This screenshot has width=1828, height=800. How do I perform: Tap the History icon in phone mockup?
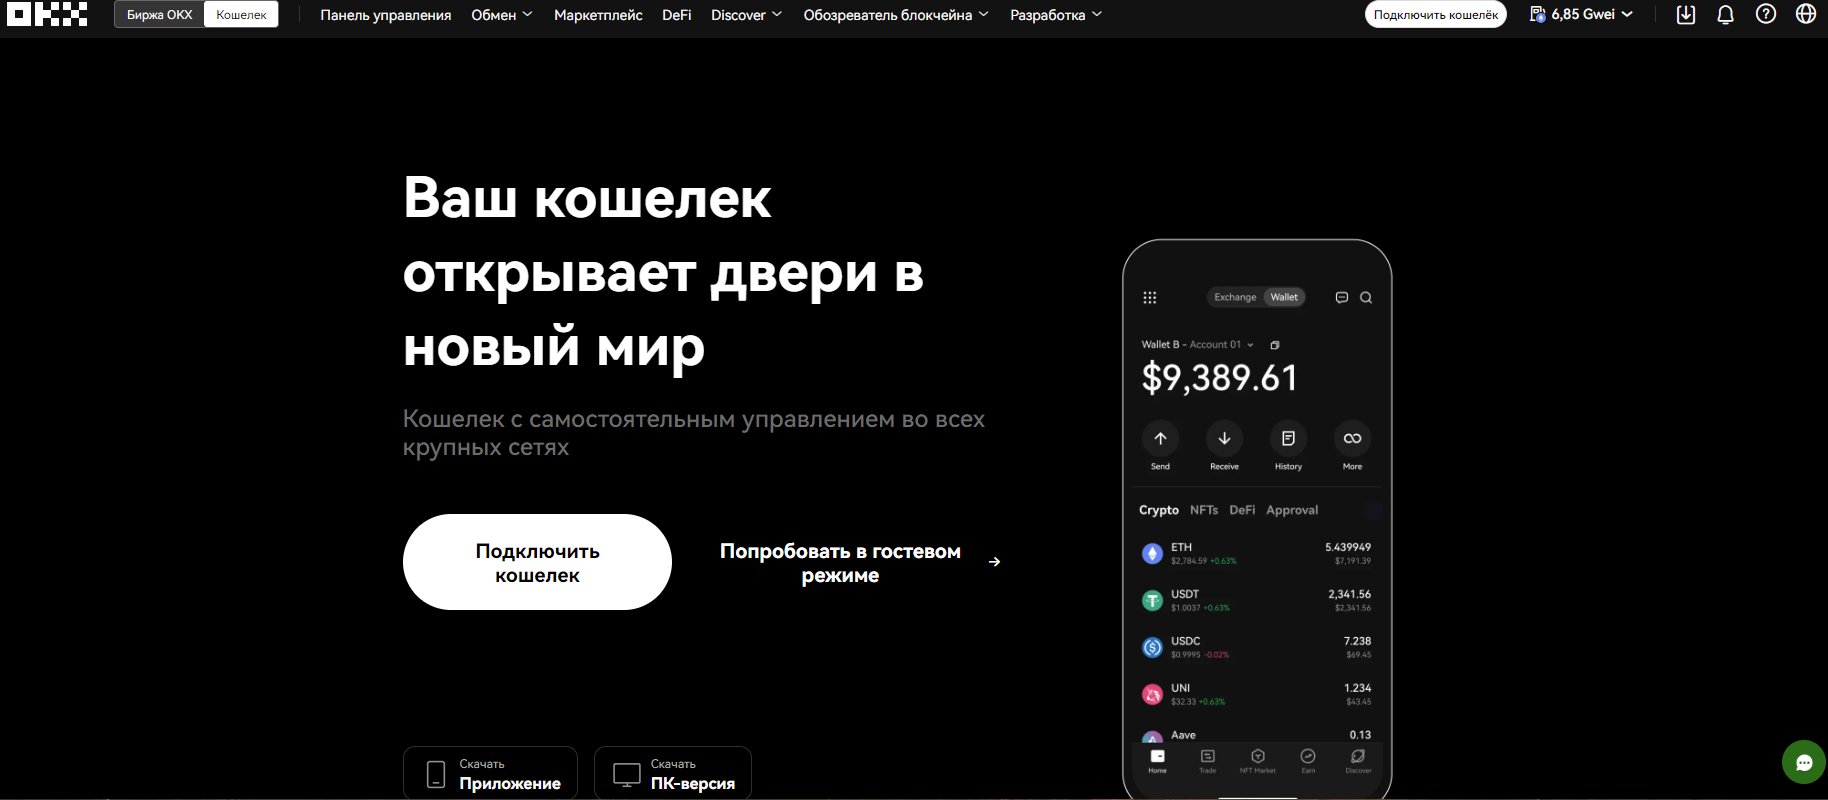pos(1288,438)
